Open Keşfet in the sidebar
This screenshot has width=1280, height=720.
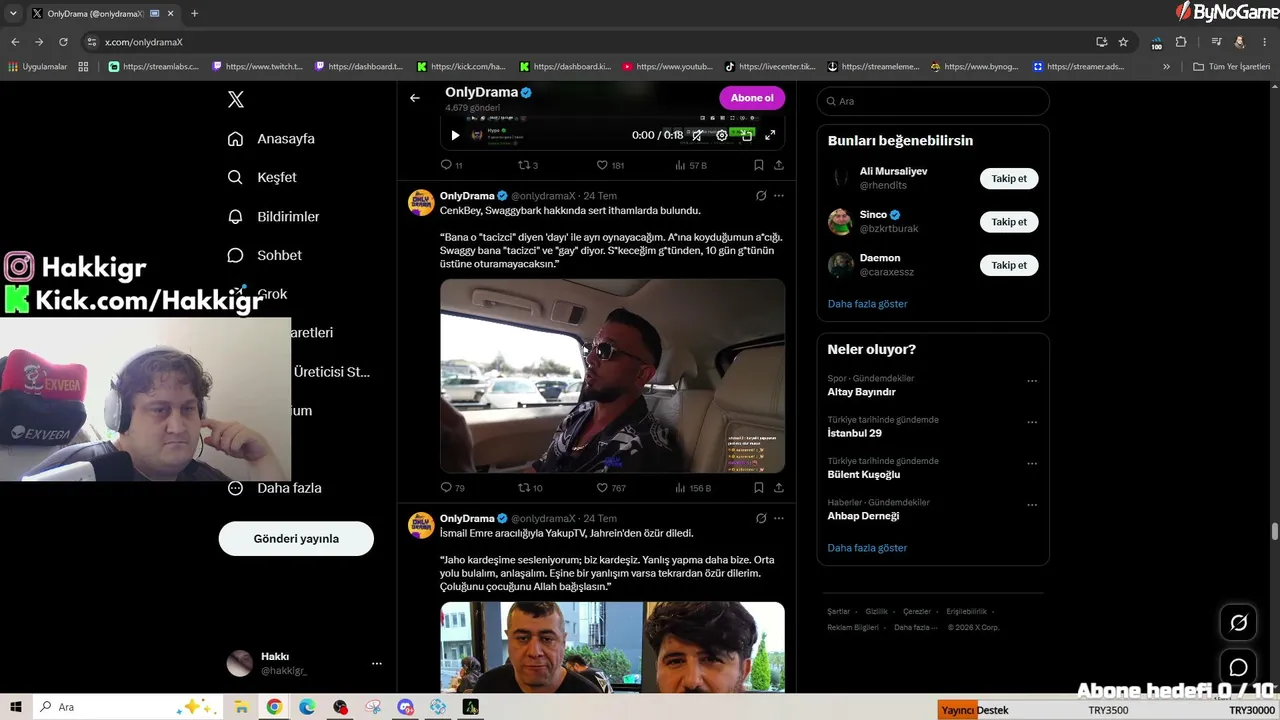pyautogui.click(x=262, y=177)
